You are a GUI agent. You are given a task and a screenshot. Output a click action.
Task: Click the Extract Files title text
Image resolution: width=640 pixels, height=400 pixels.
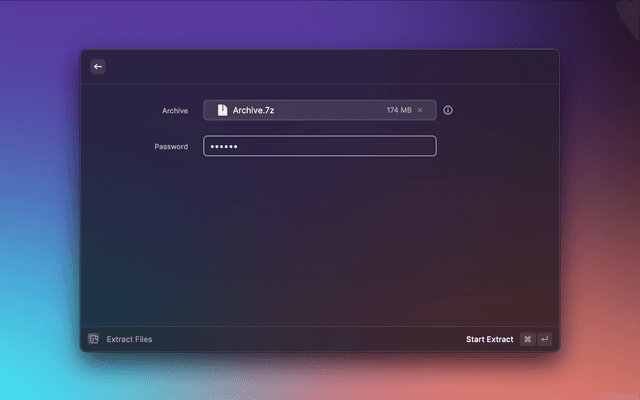pyautogui.click(x=129, y=339)
